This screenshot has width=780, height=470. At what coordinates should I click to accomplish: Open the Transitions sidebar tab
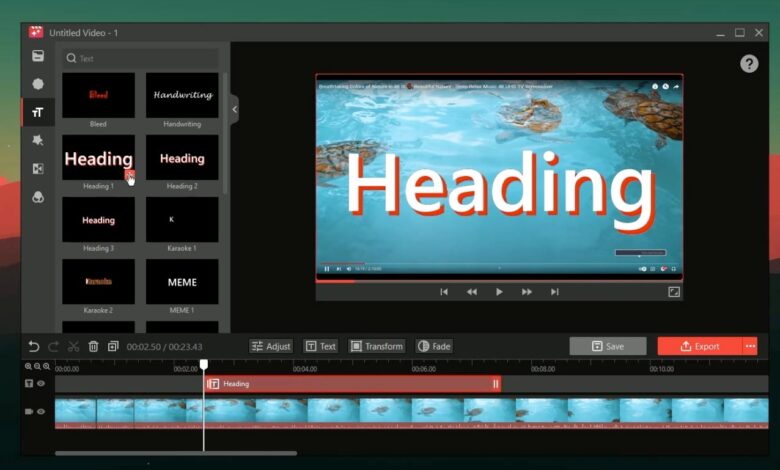click(38, 169)
